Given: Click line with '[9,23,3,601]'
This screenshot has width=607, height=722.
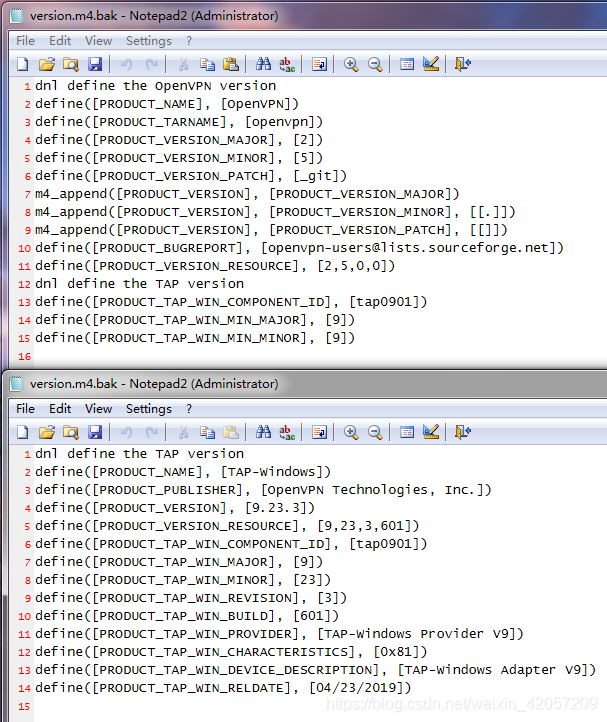Looking at the screenshot, I should 227,526.
